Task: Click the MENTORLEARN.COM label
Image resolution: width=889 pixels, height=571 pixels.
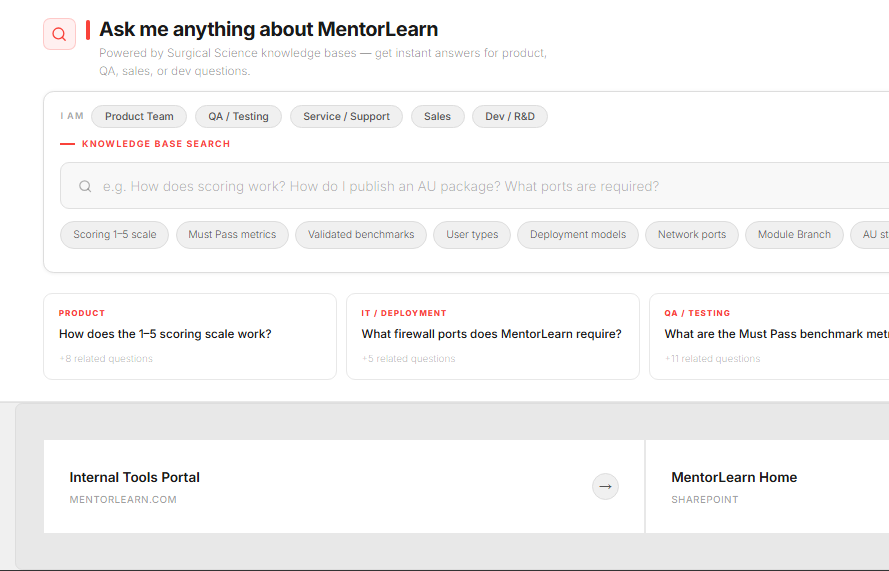Action: (x=123, y=500)
